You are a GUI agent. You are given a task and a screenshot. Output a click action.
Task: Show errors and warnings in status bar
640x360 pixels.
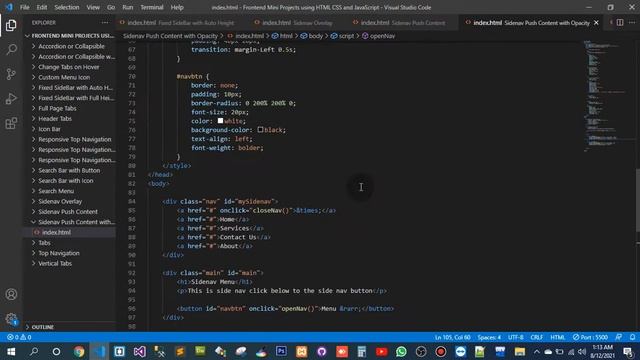coord(19,337)
